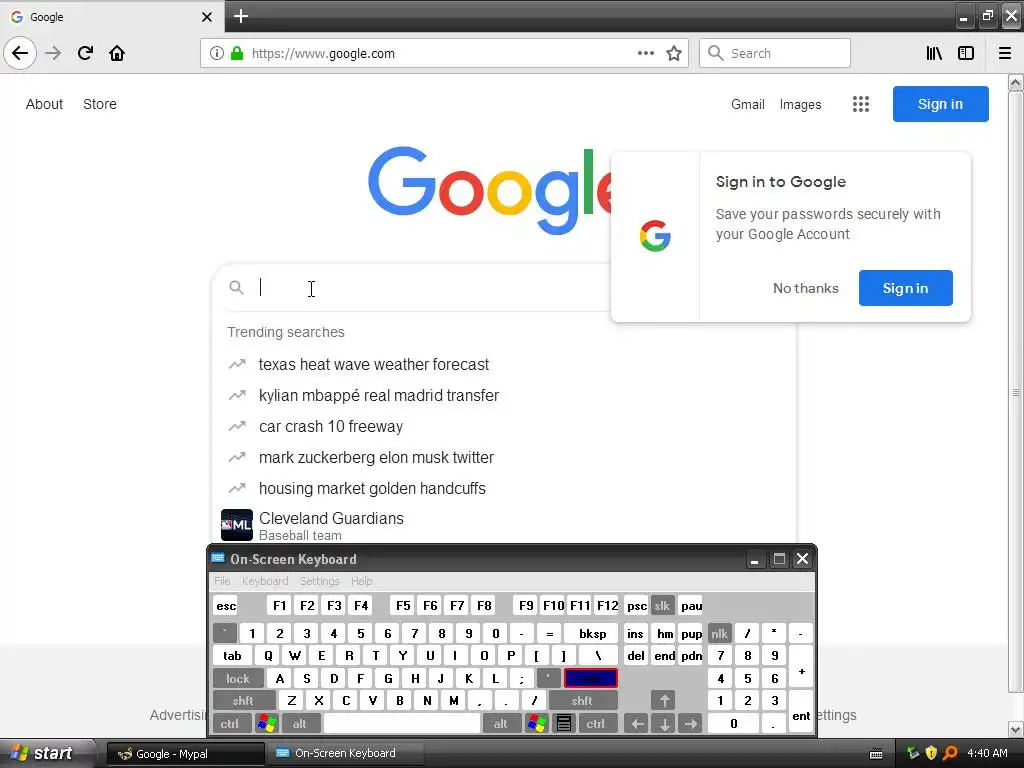The width and height of the screenshot is (1024, 768).
Task: Toggle the slk (scroll lock) key
Action: (x=662, y=605)
